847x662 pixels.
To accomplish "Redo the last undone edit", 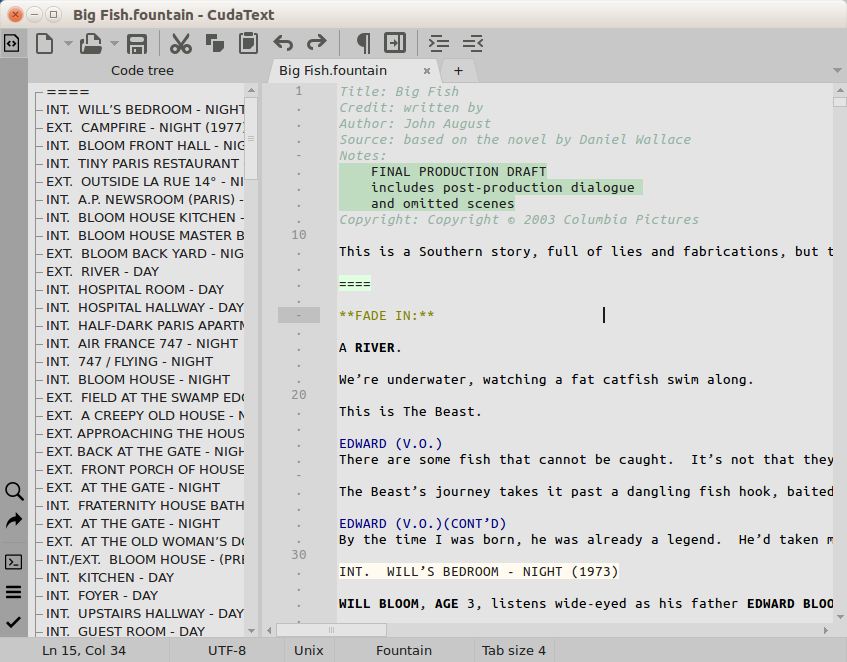I will (317, 43).
